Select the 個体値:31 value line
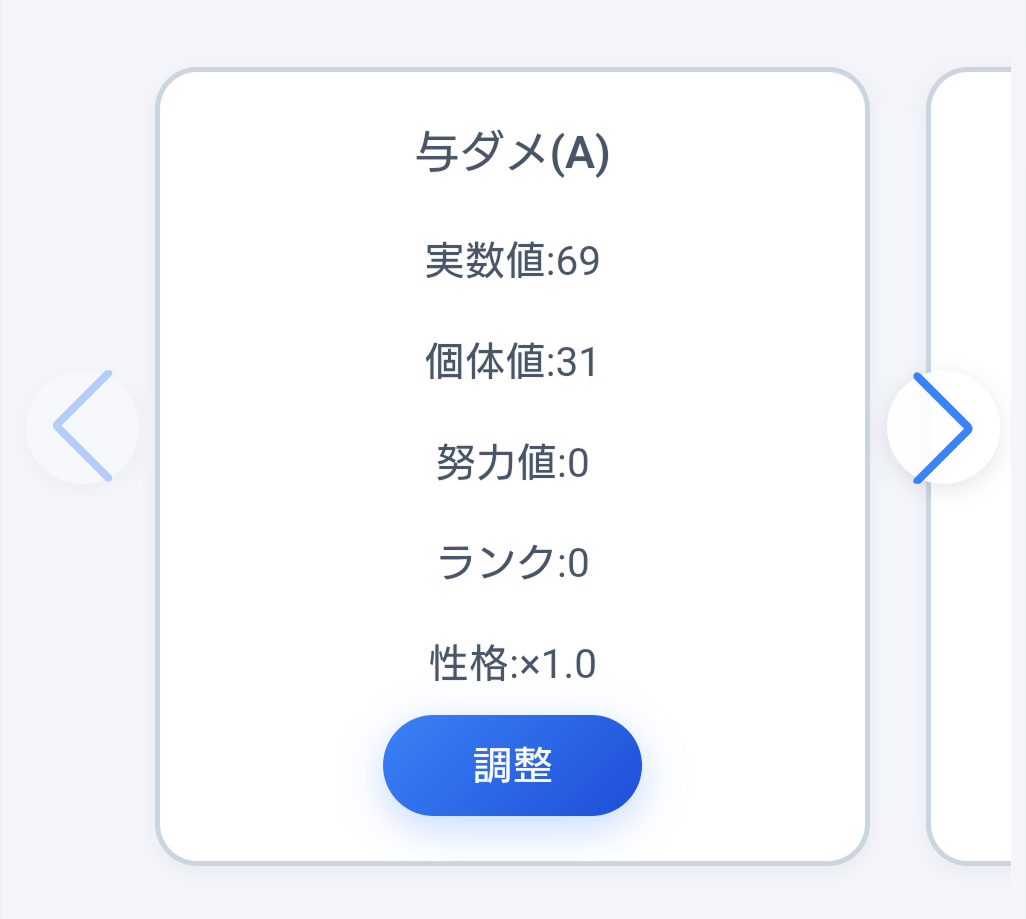 coord(512,360)
